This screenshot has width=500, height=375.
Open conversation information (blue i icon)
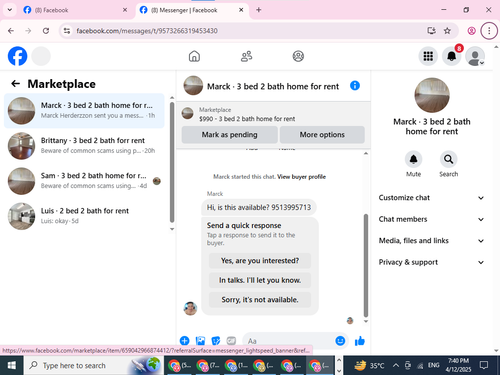click(x=355, y=86)
